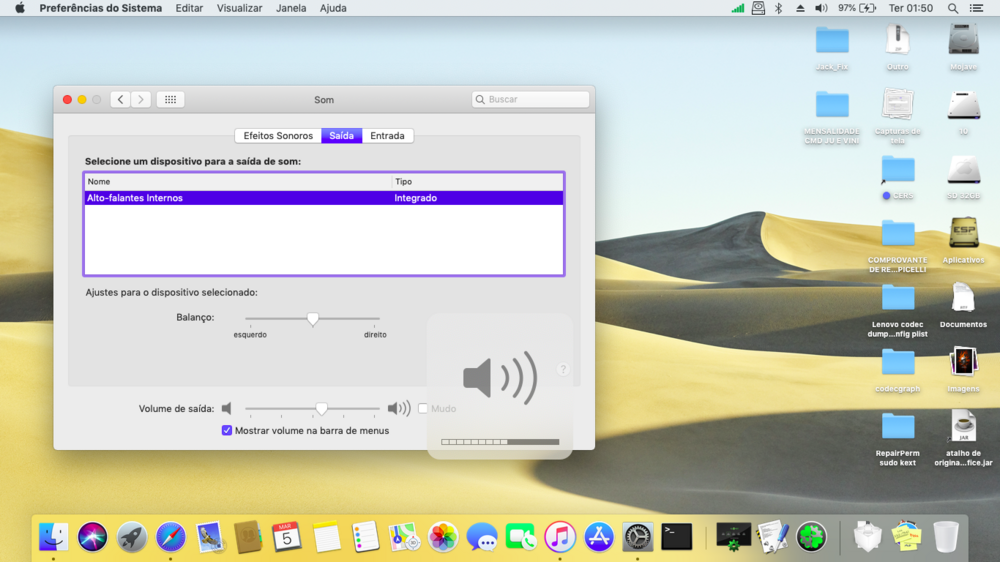Image resolution: width=1000 pixels, height=562 pixels.
Task: Uncheck Mostrar volume na barra de menus
Action: pos(227,431)
